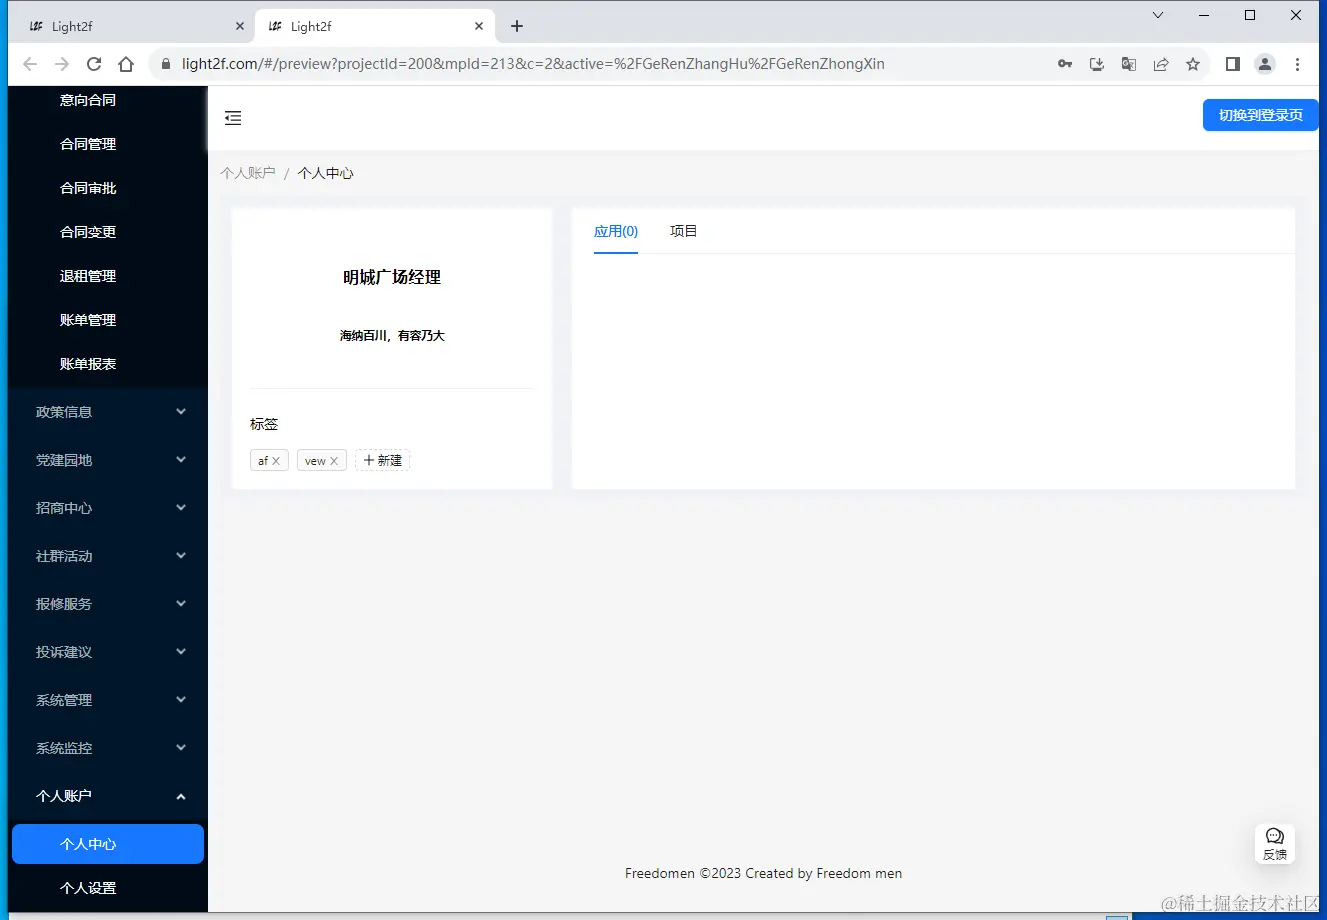The width and height of the screenshot is (1327, 920).
Task: Open the saved passwords key icon
Action: tap(1065, 64)
